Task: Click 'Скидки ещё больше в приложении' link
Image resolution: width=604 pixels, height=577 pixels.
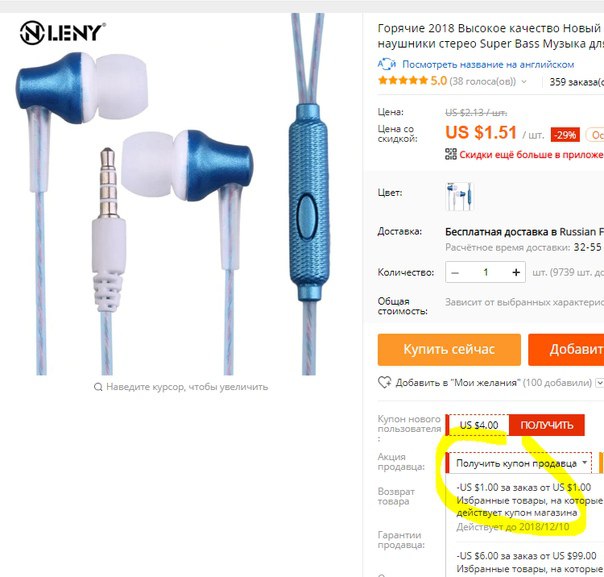Action: point(531,154)
